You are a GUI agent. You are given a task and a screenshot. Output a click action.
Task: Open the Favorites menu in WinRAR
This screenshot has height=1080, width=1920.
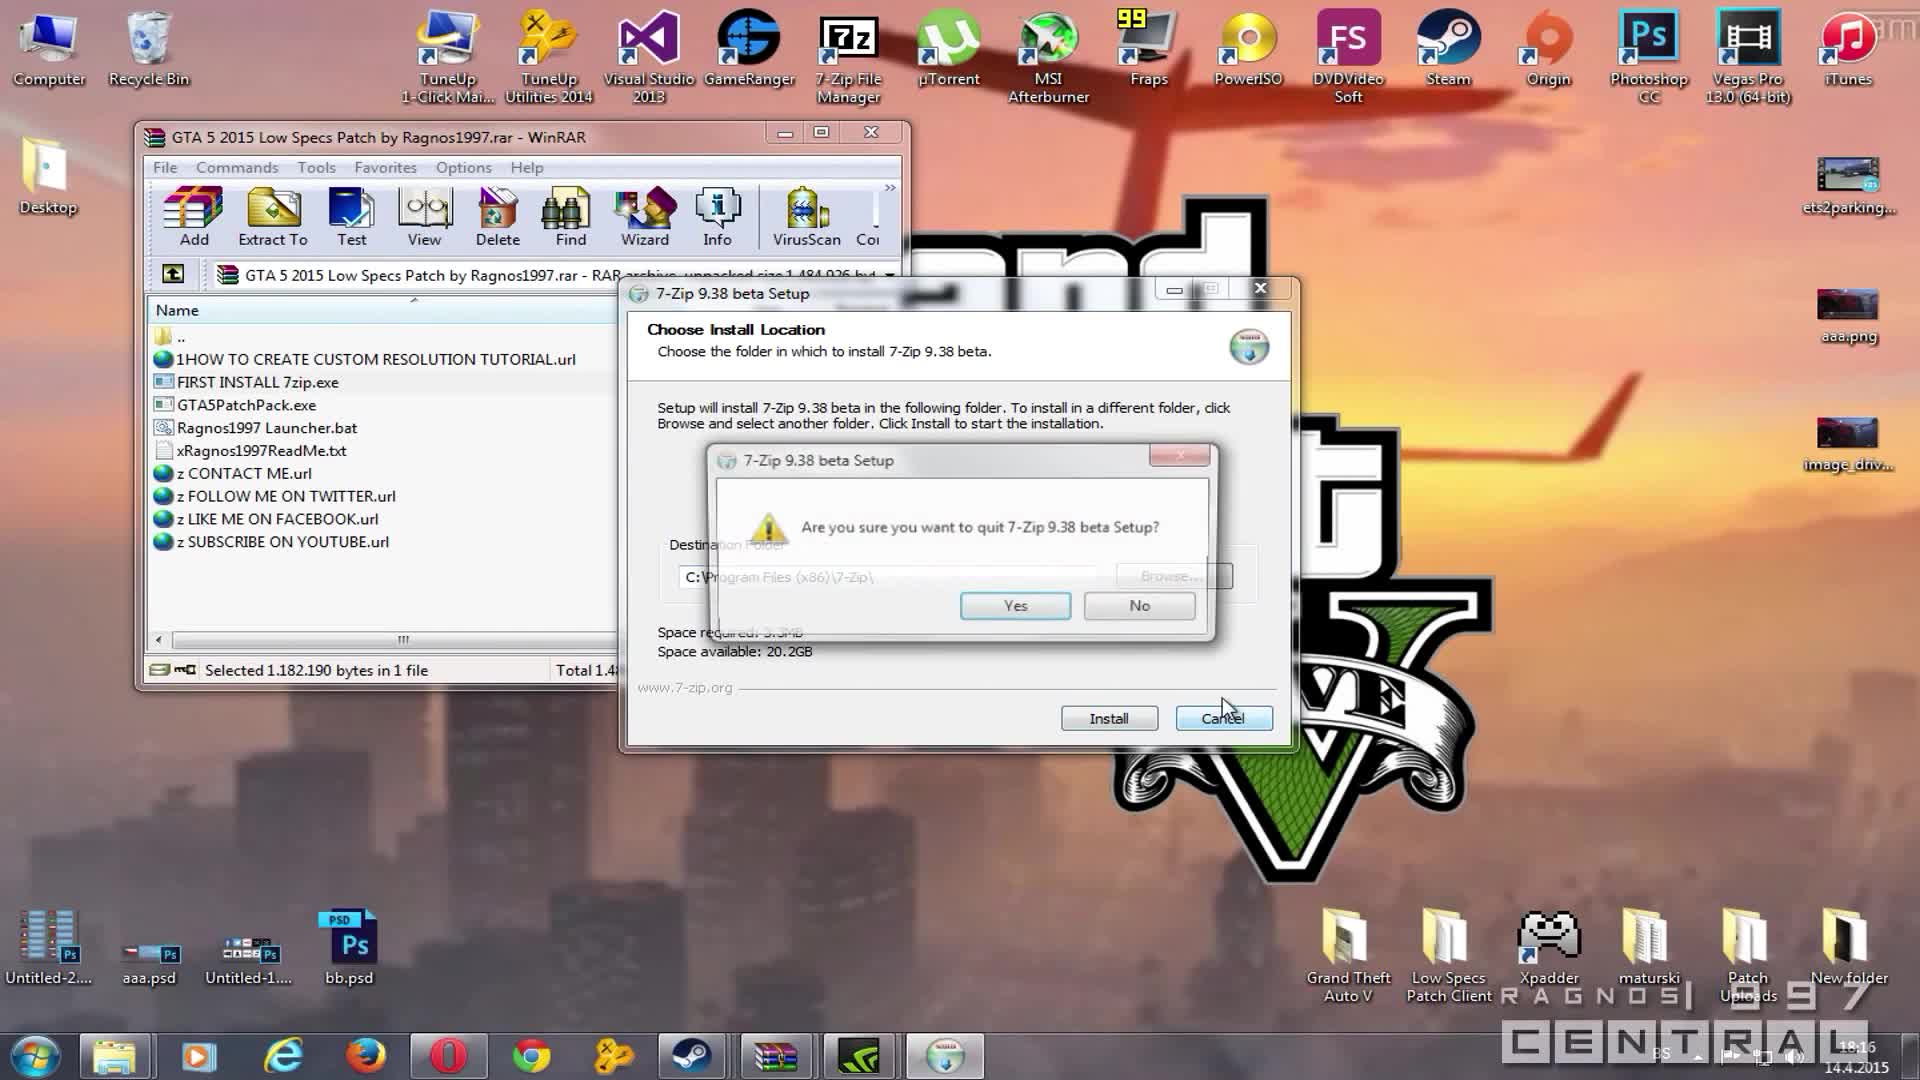(x=385, y=167)
